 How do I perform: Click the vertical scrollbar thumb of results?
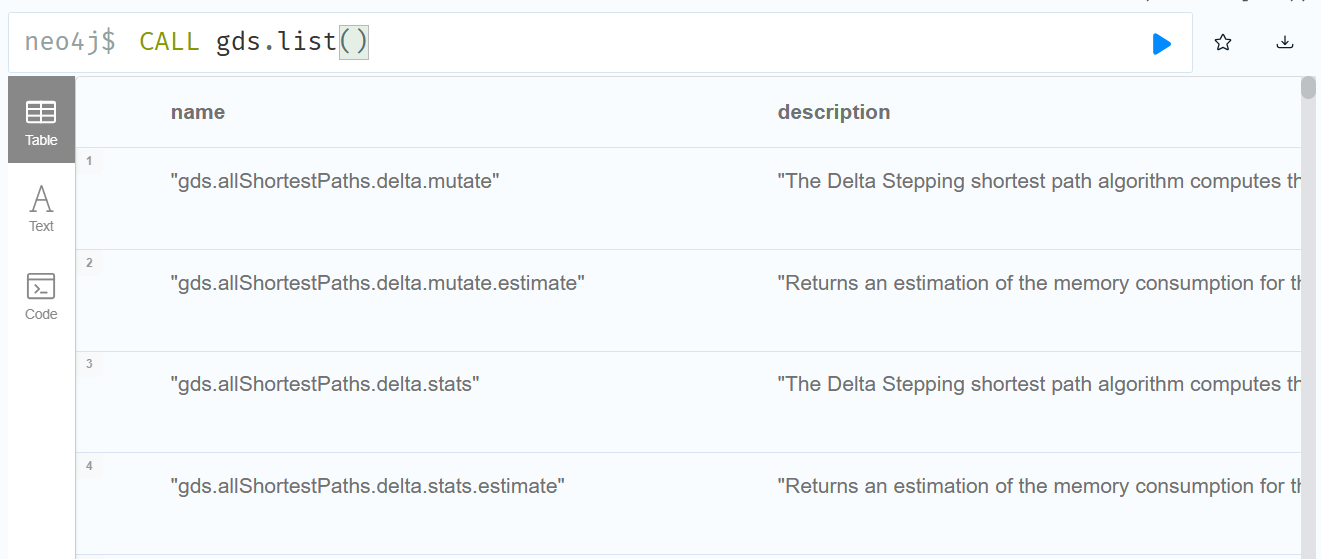click(x=1308, y=88)
